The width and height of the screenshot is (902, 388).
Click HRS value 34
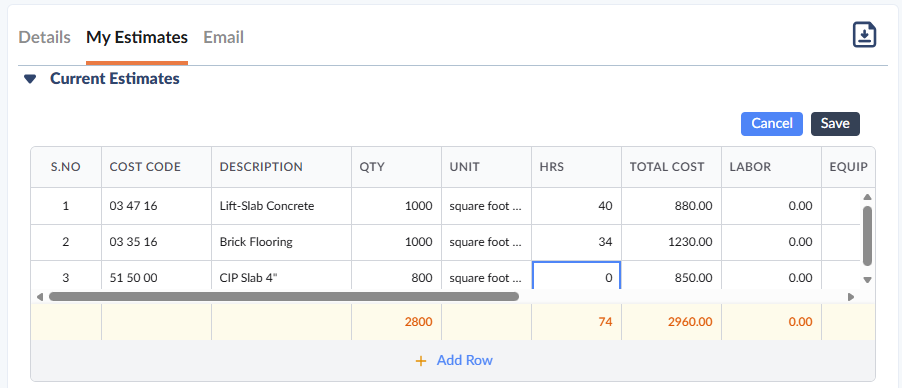[x=605, y=242]
